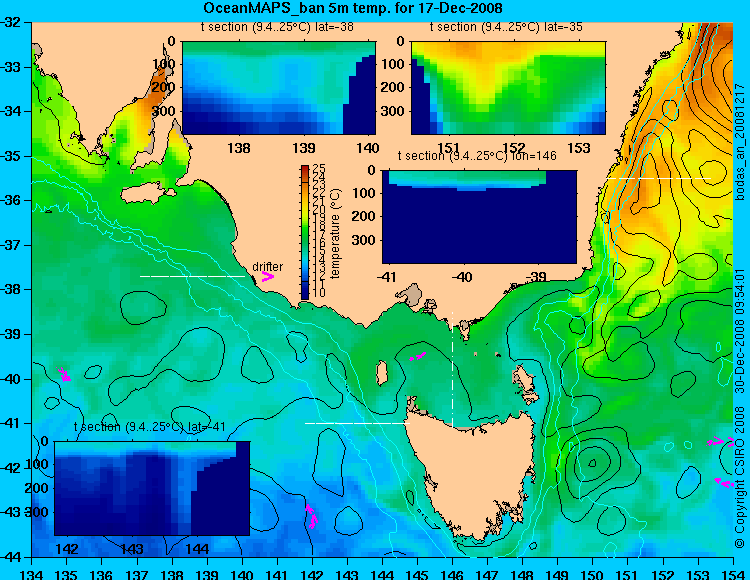Click the white dashed section line west of Tasmania
The width and height of the screenshot is (750, 580).
click(x=357, y=423)
